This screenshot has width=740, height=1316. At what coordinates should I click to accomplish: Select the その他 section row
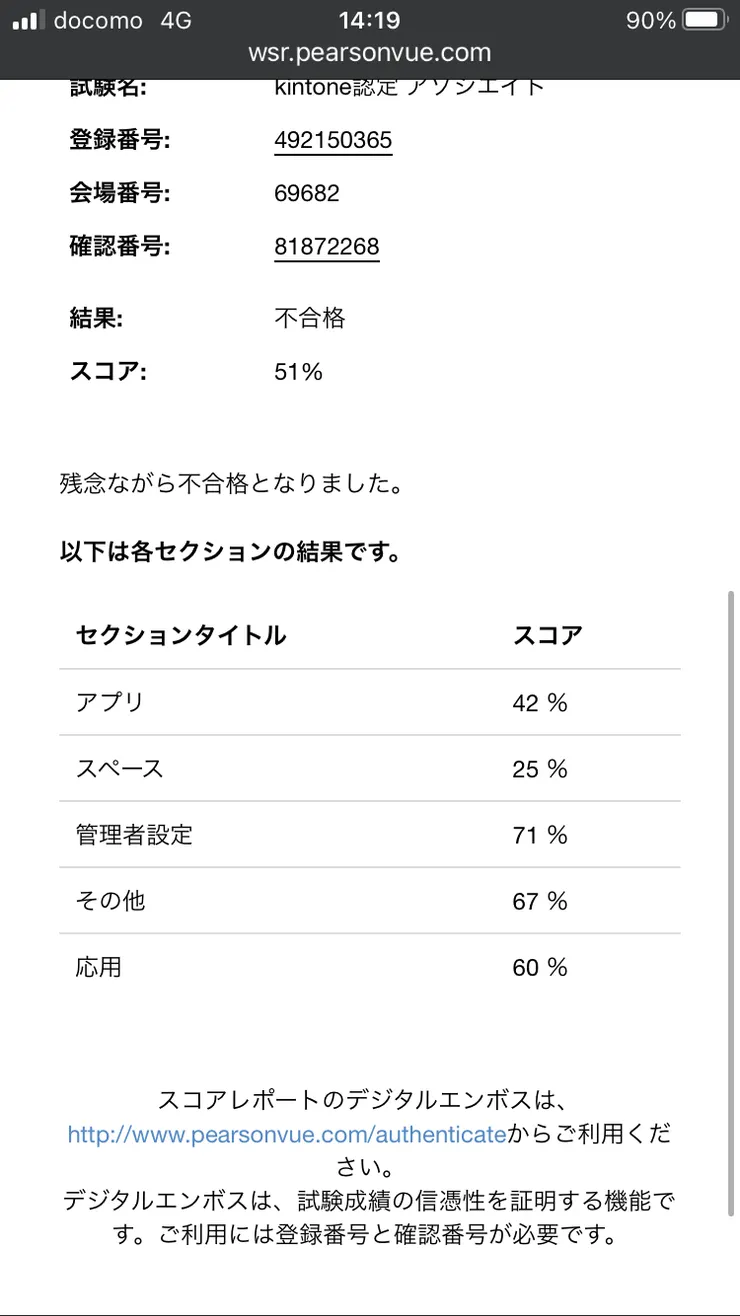(x=369, y=901)
